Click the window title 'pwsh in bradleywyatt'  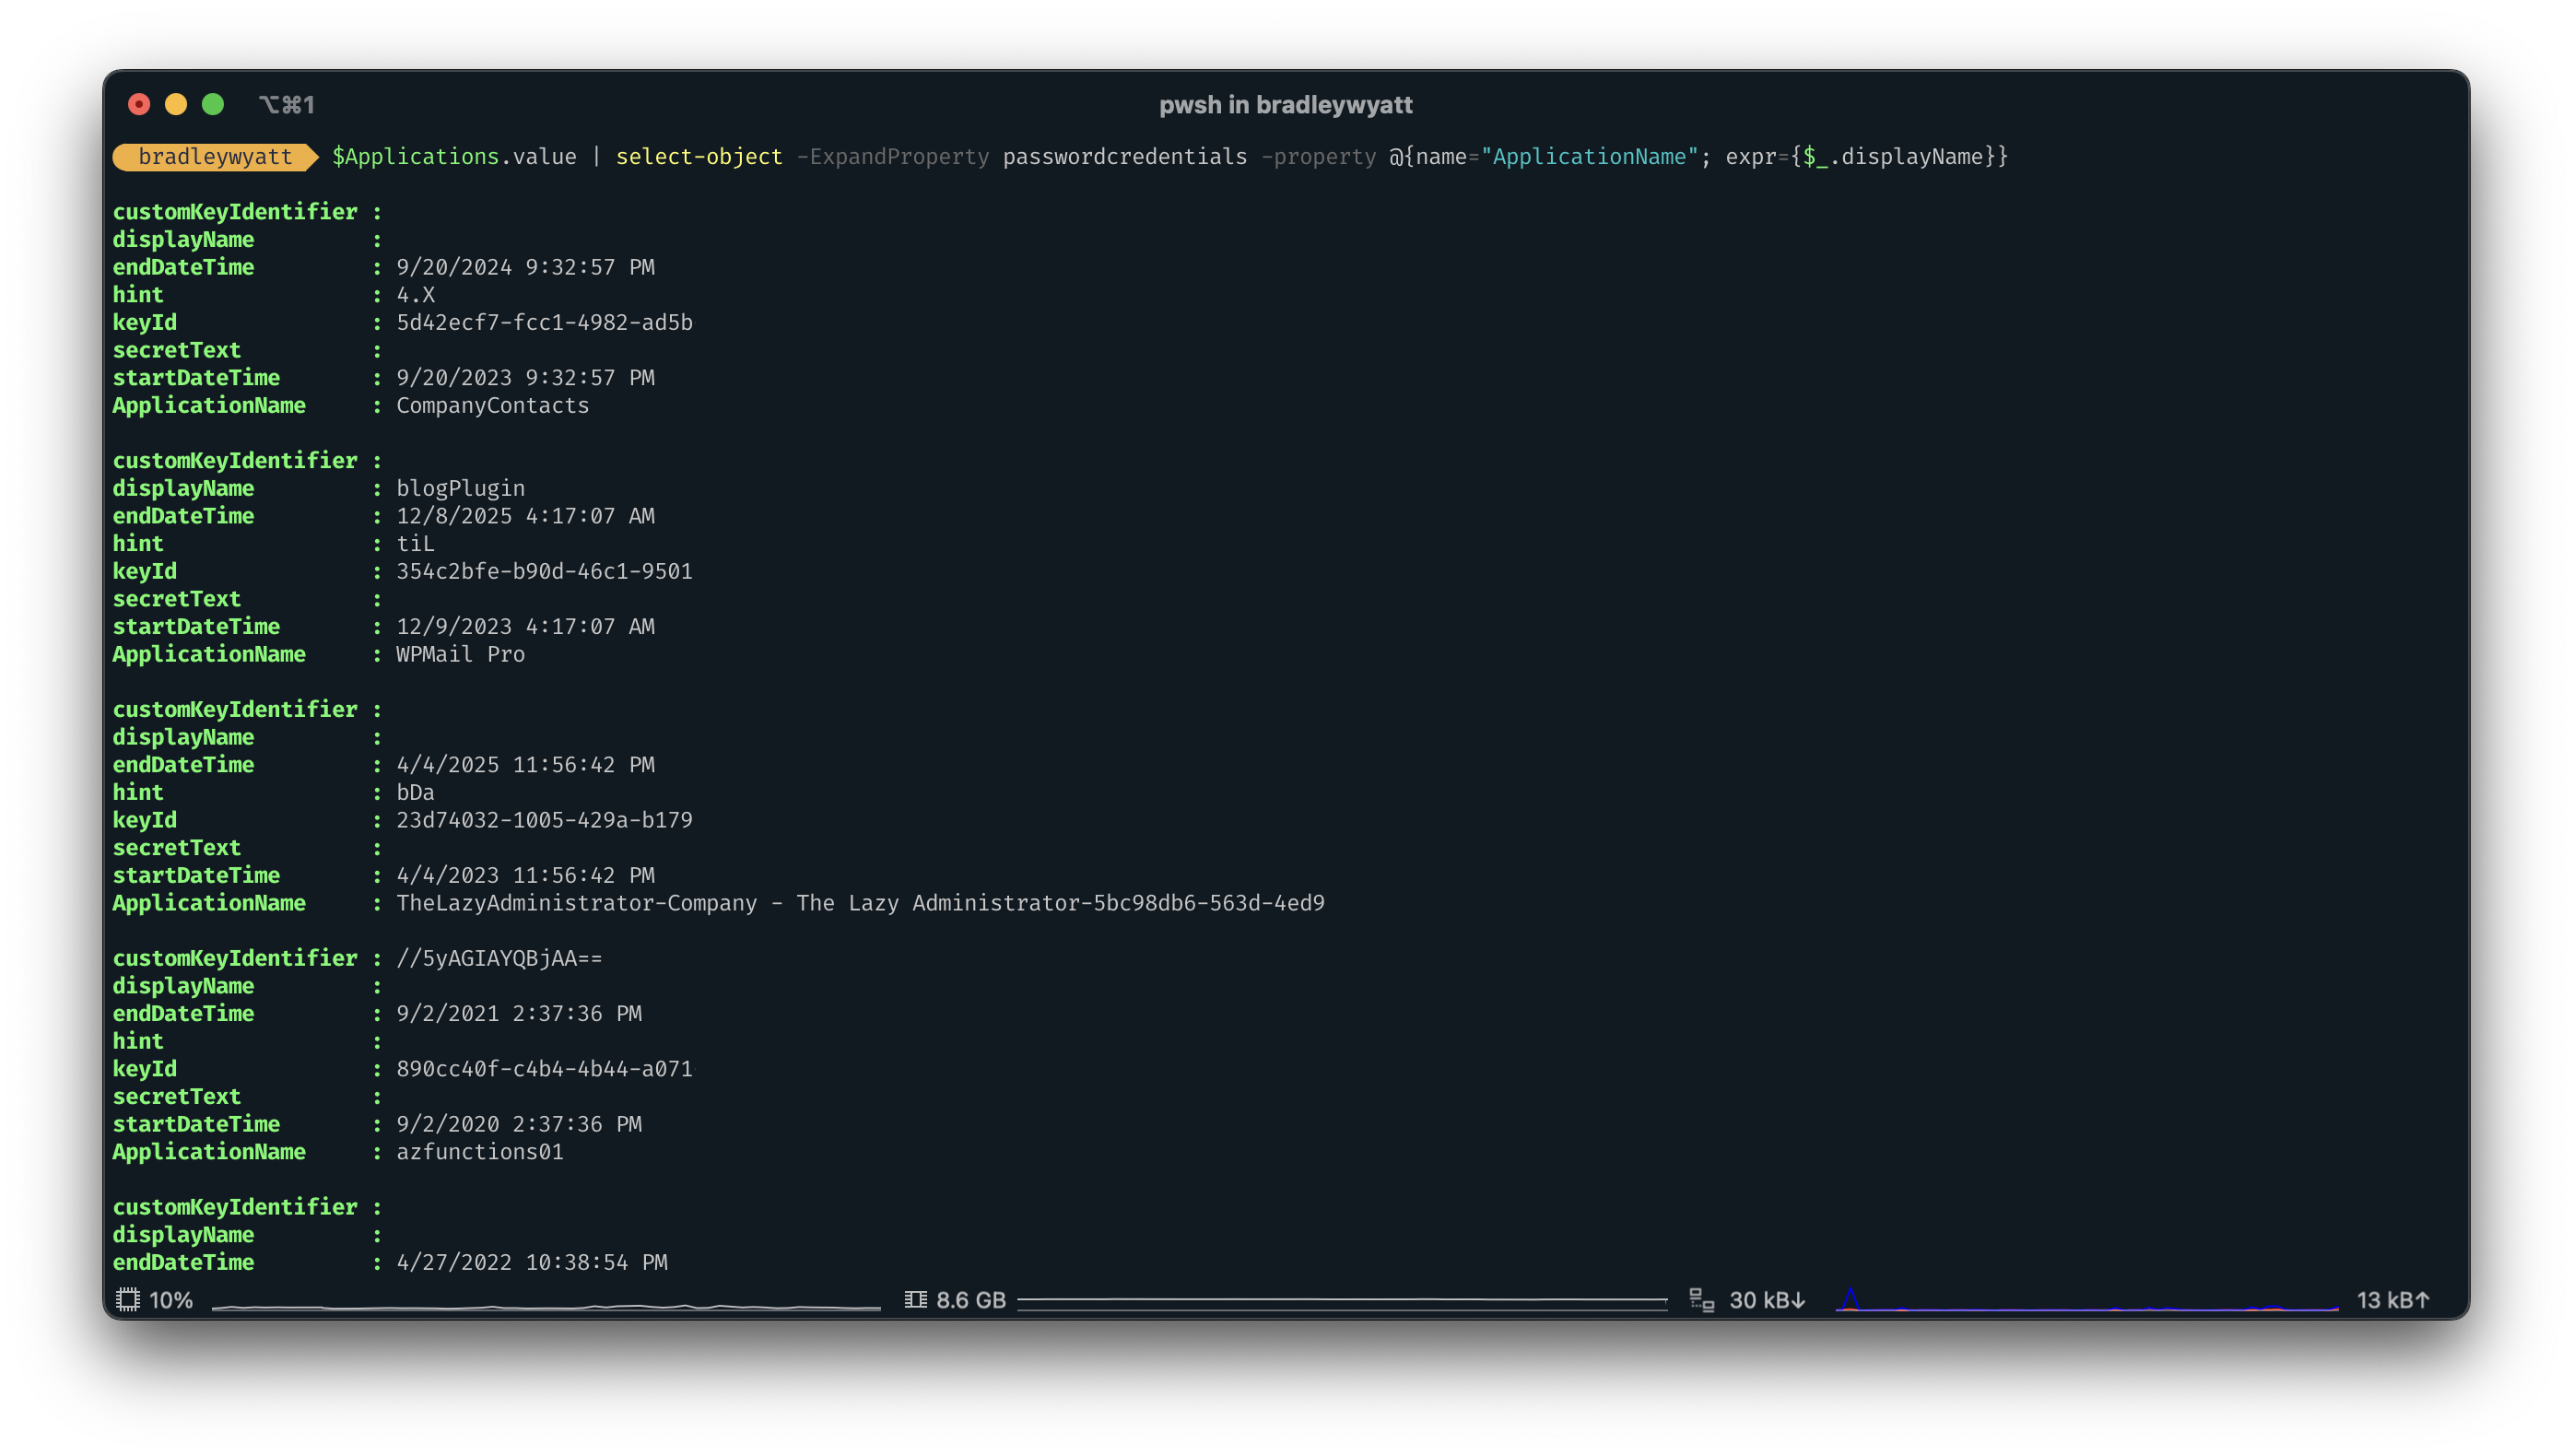pyautogui.click(x=1286, y=104)
